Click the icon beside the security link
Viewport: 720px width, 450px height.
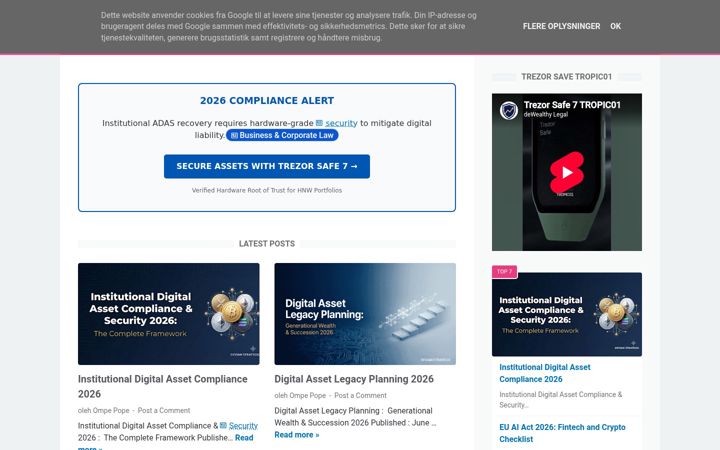(x=320, y=123)
